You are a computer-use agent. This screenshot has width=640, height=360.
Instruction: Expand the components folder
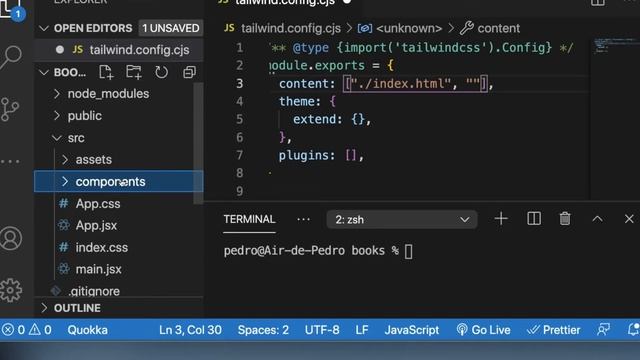click(x=65, y=182)
